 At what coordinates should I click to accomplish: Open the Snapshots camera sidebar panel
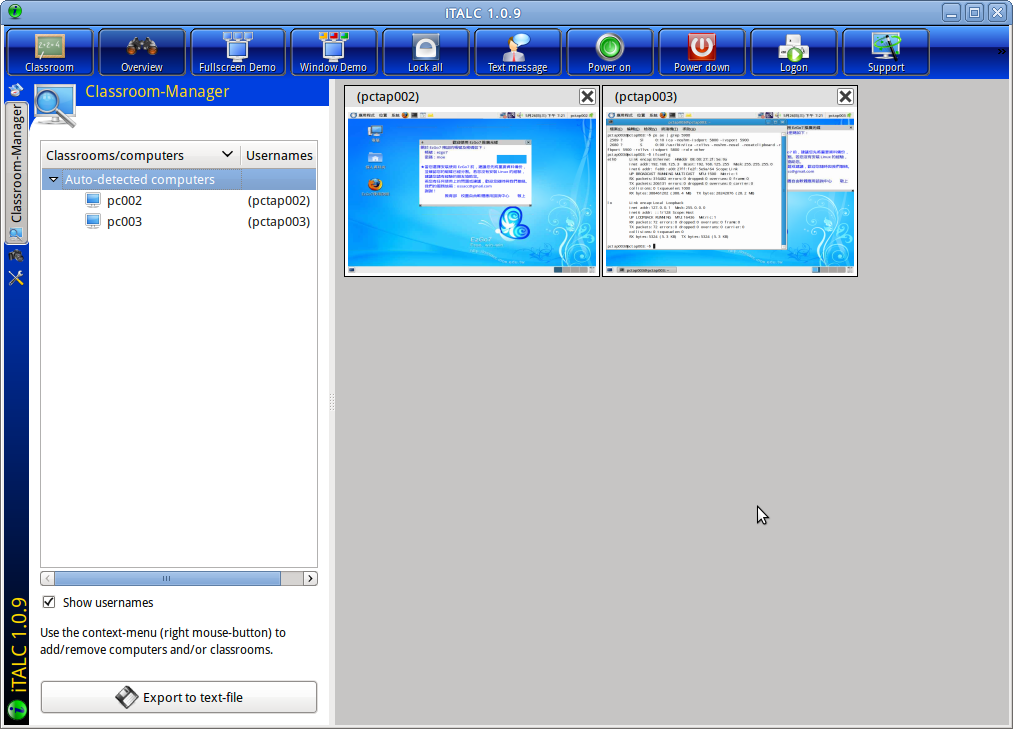[16, 256]
